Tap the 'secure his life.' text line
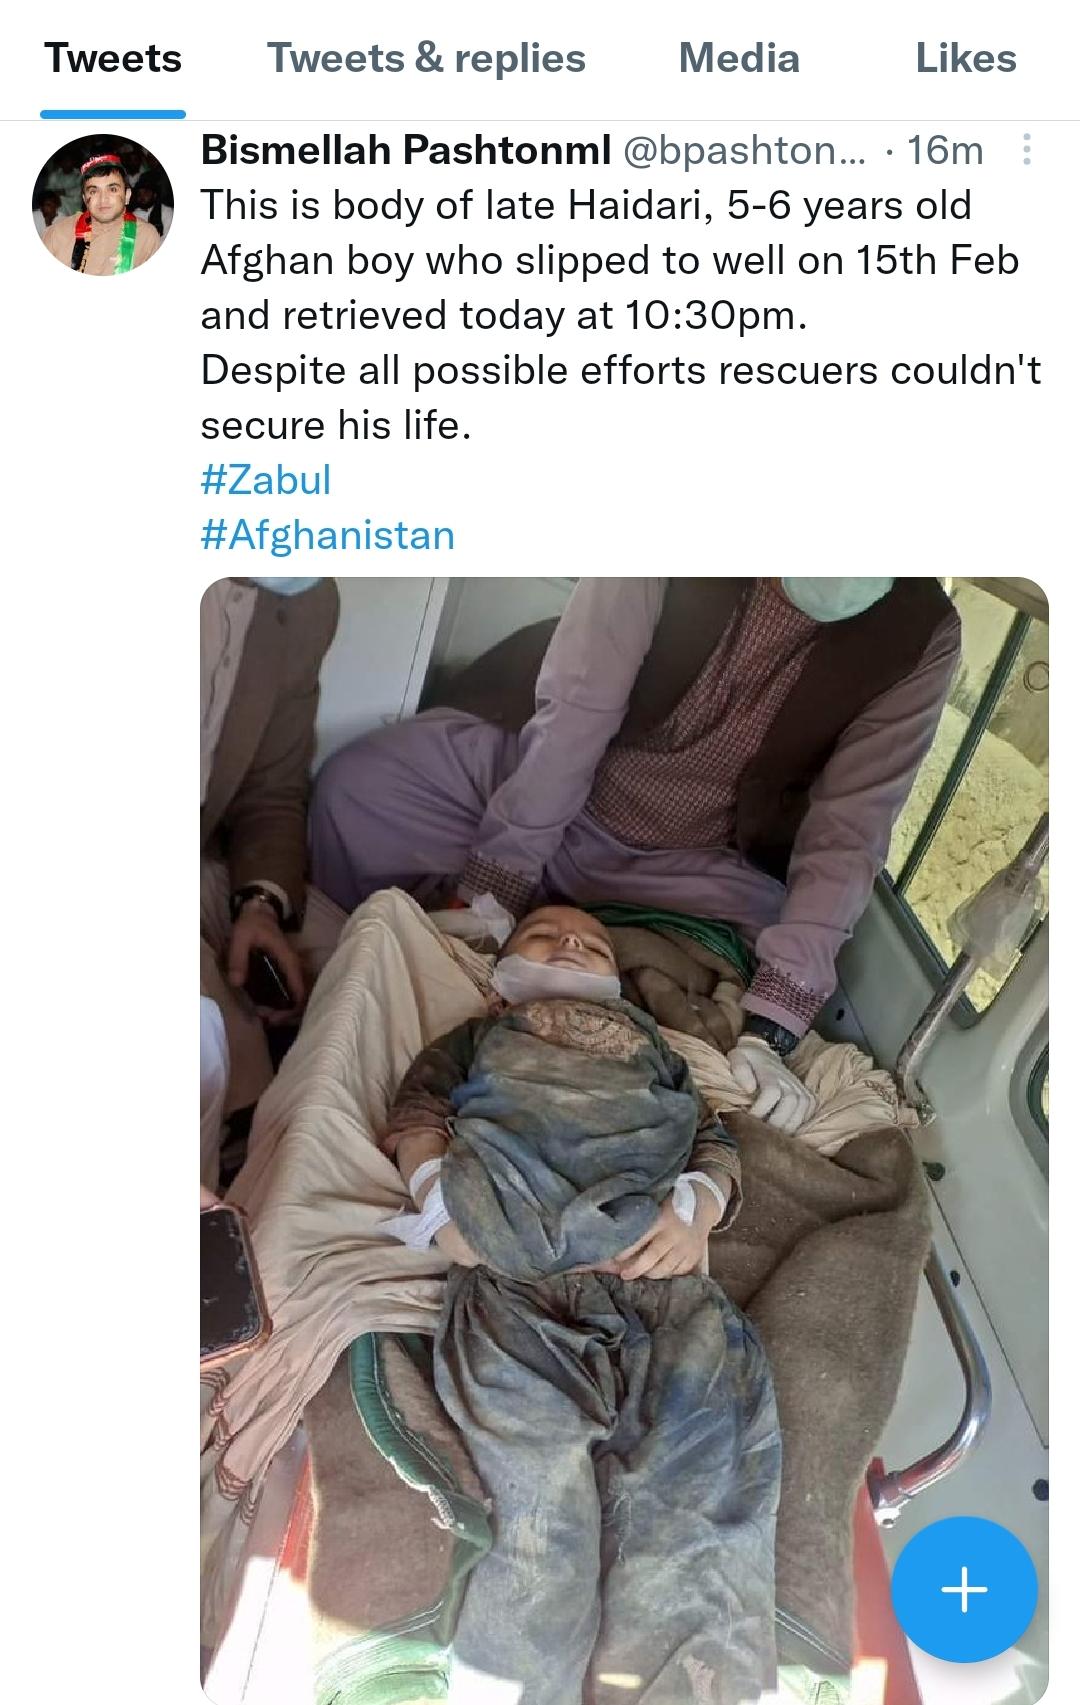Viewport: 1080px width, 1705px height. pyautogui.click(x=336, y=425)
